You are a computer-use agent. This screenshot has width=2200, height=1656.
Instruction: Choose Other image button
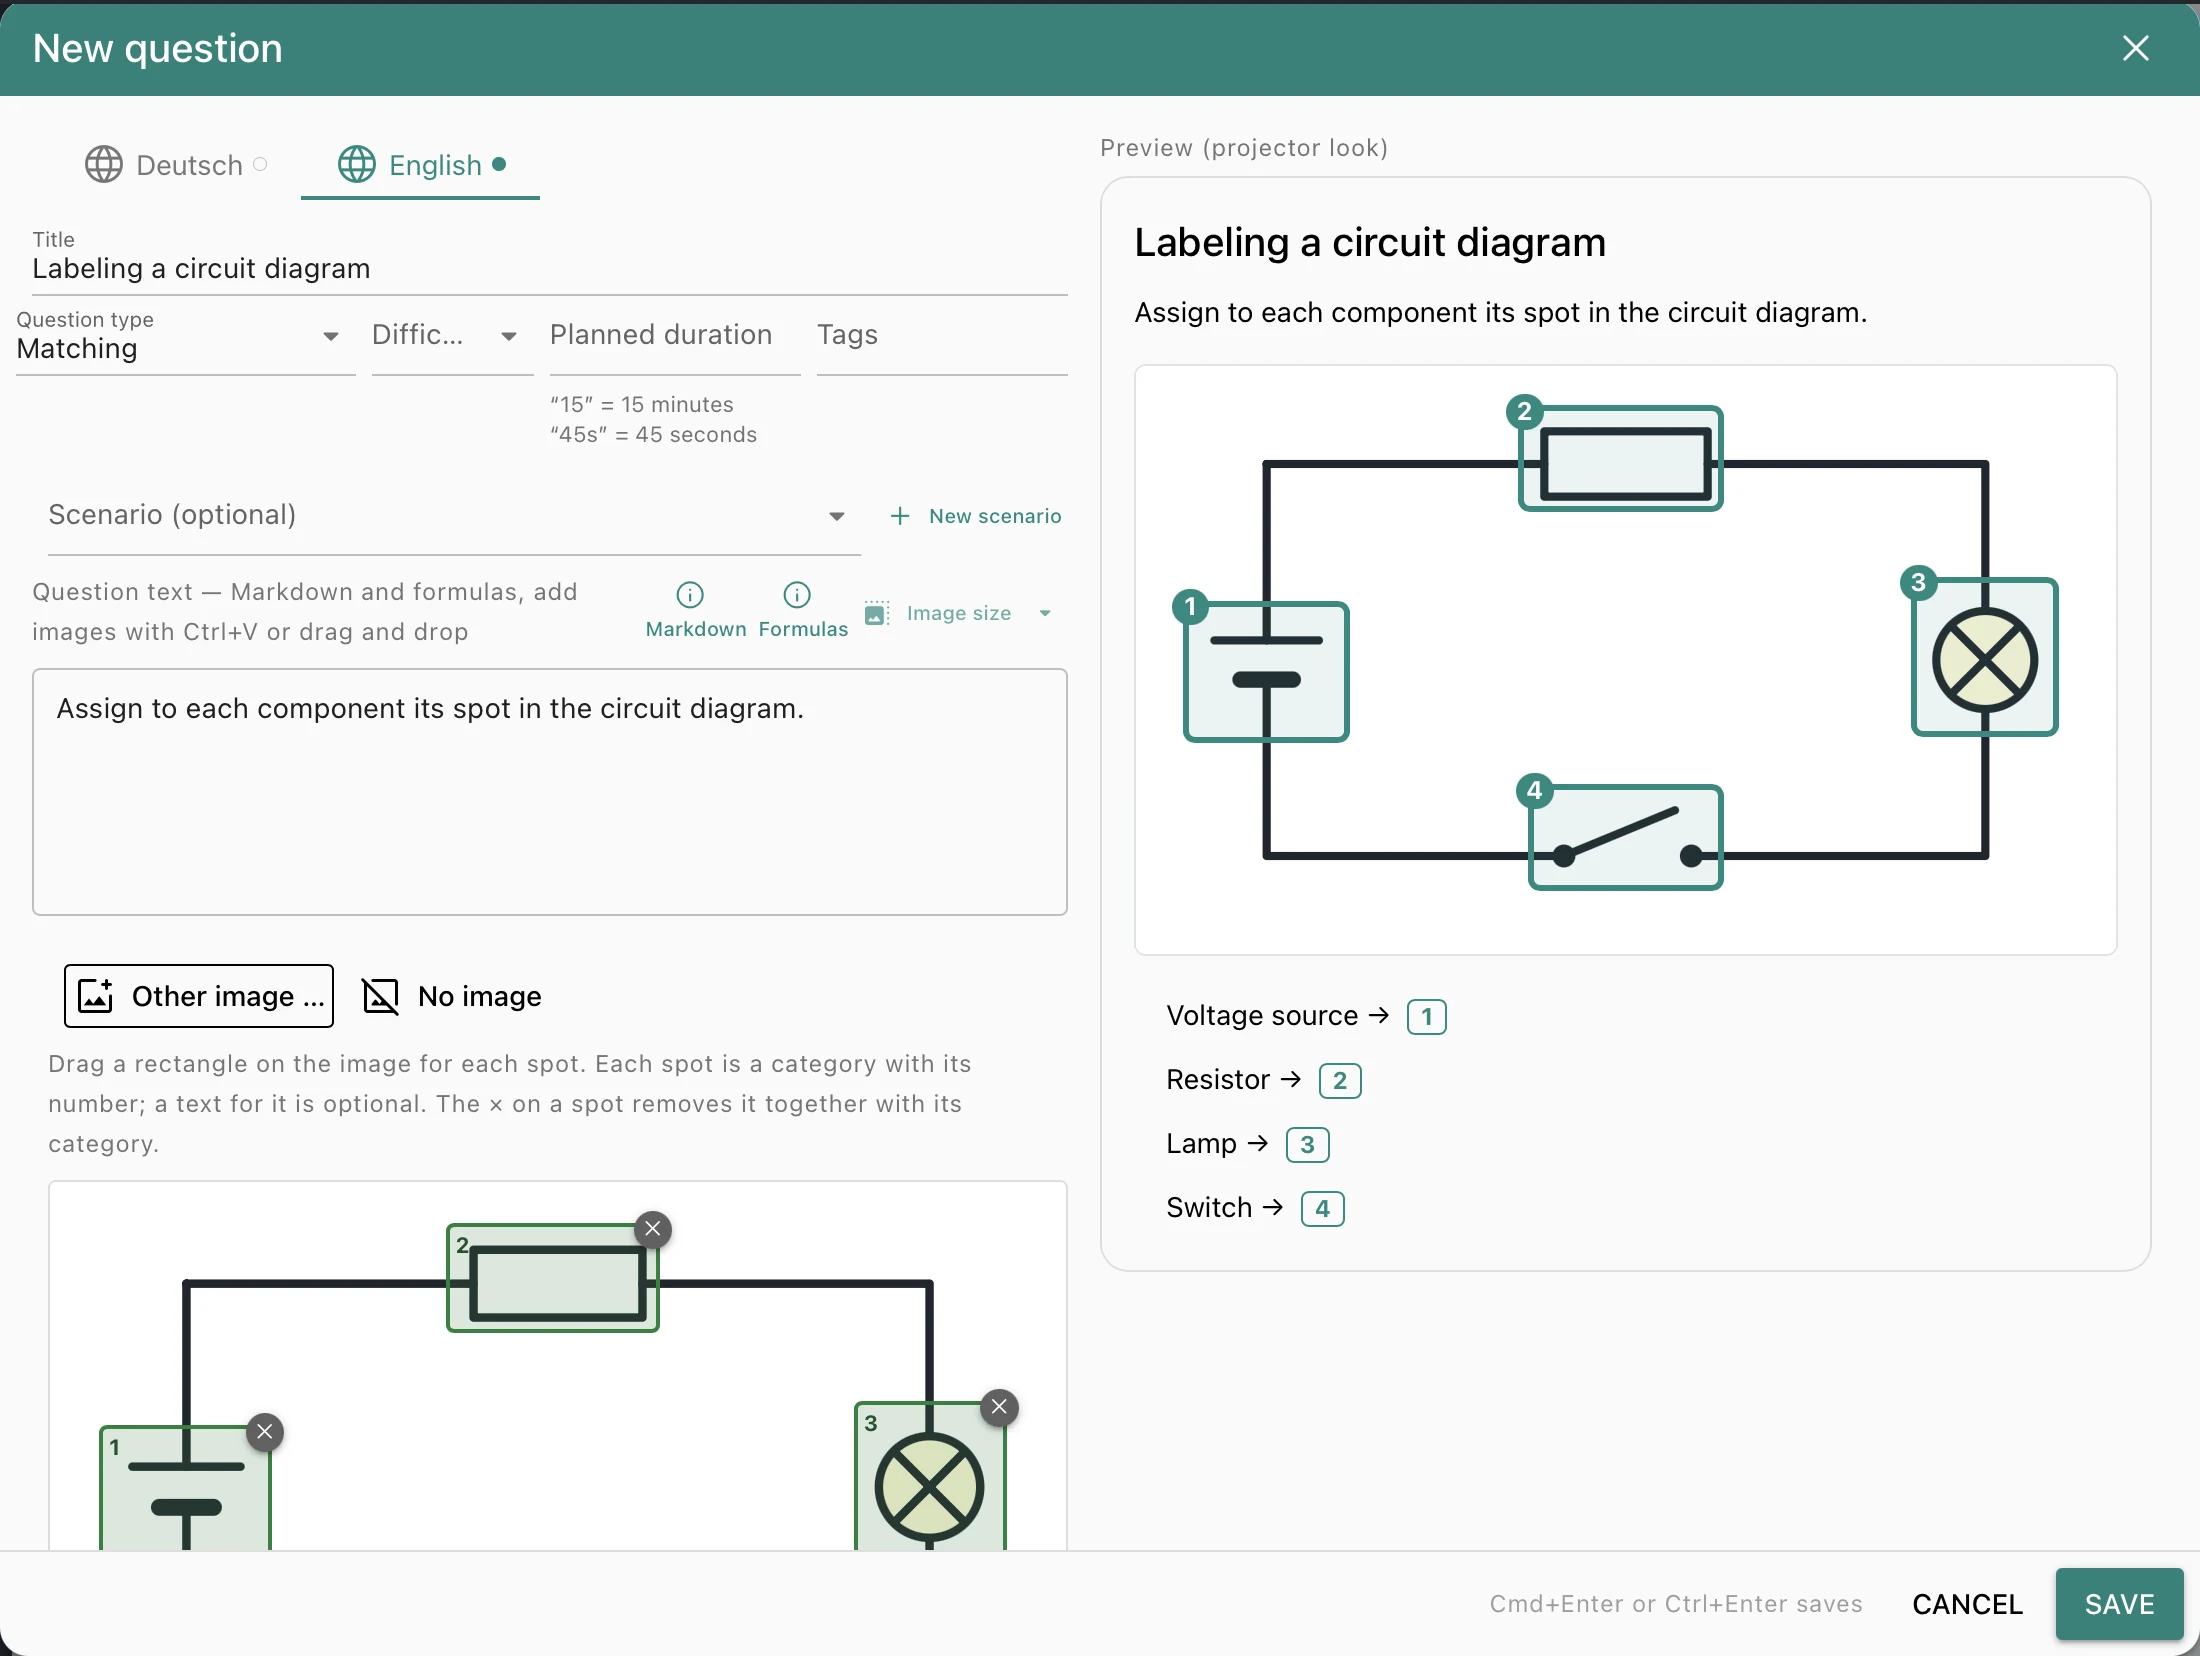click(x=199, y=996)
